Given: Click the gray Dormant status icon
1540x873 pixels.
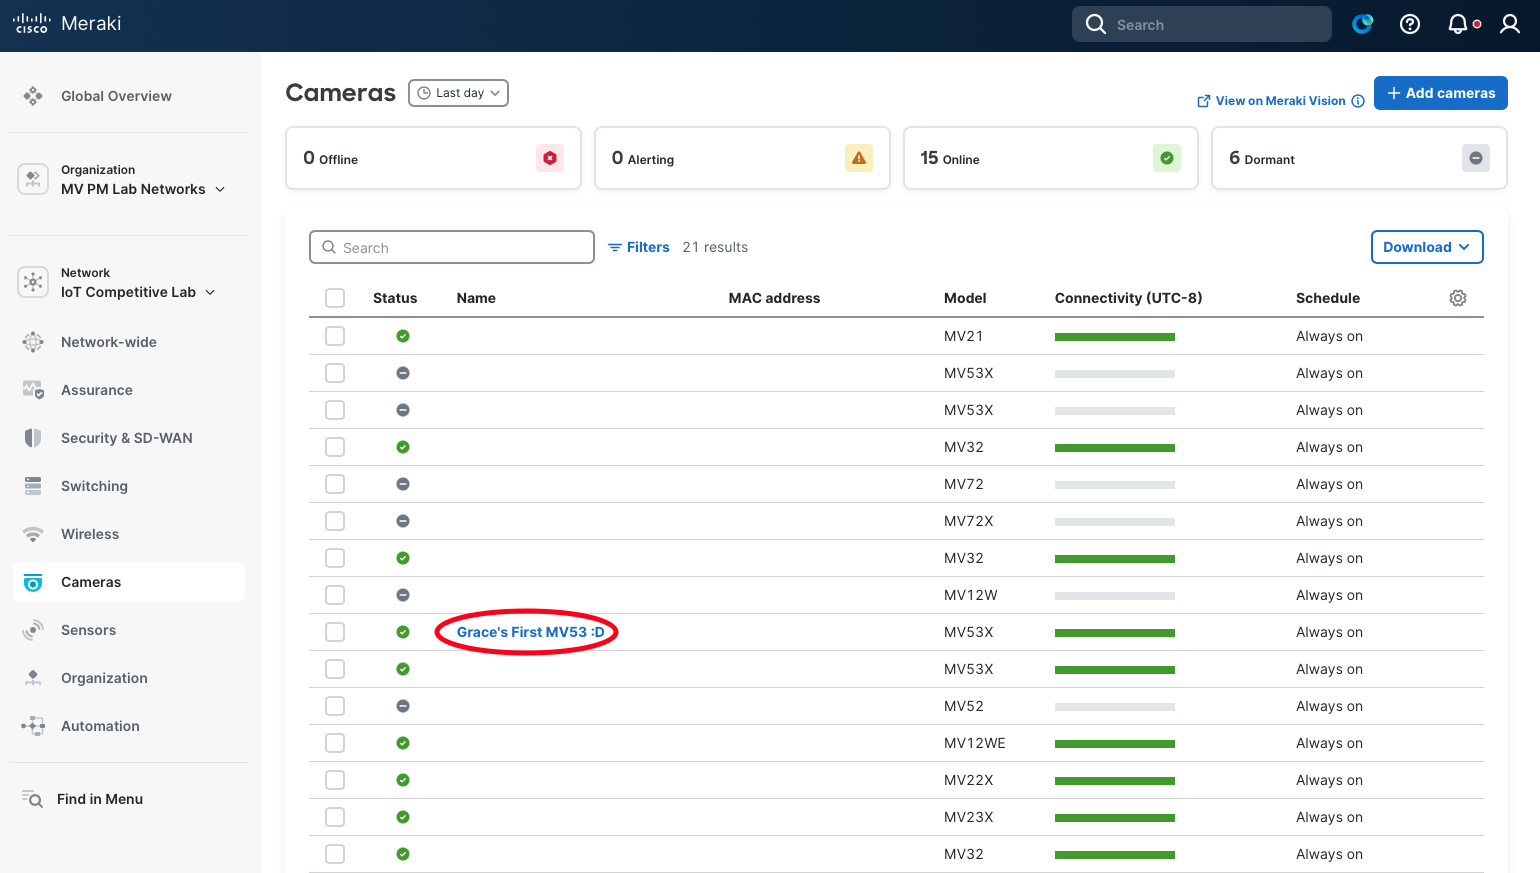Looking at the screenshot, I should [1476, 158].
